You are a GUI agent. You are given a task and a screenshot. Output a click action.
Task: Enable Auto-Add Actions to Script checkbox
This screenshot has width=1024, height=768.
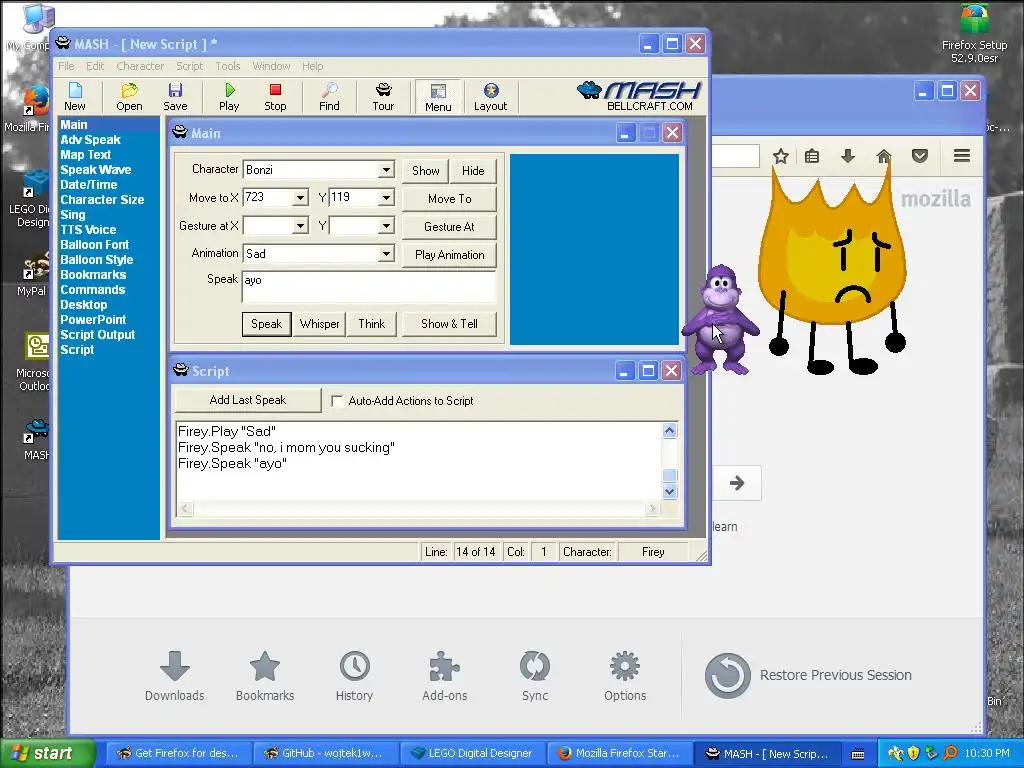point(337,401)
